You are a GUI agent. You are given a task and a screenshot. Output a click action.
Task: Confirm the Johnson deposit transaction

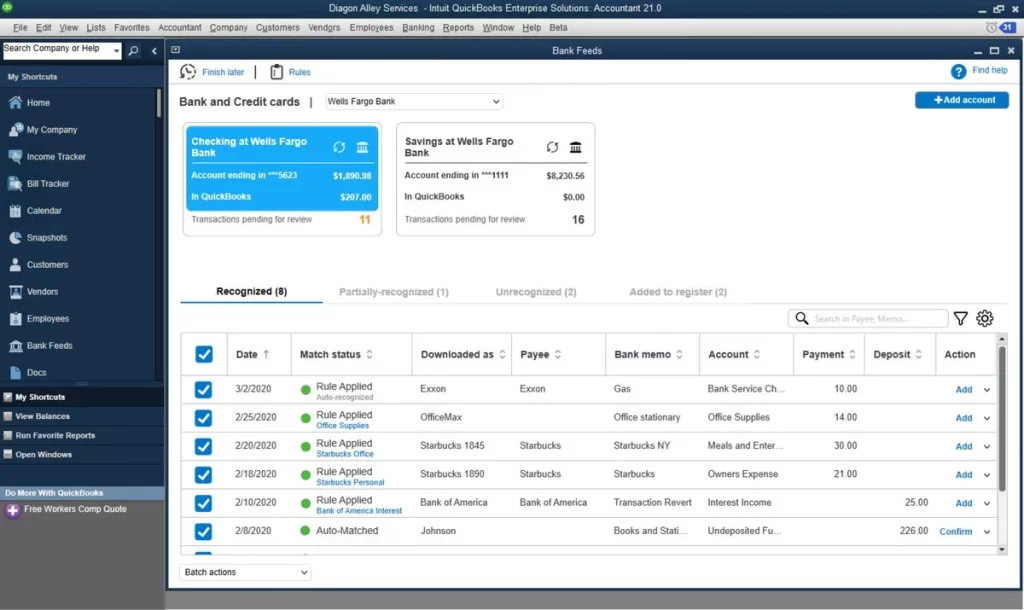[958, 531]
